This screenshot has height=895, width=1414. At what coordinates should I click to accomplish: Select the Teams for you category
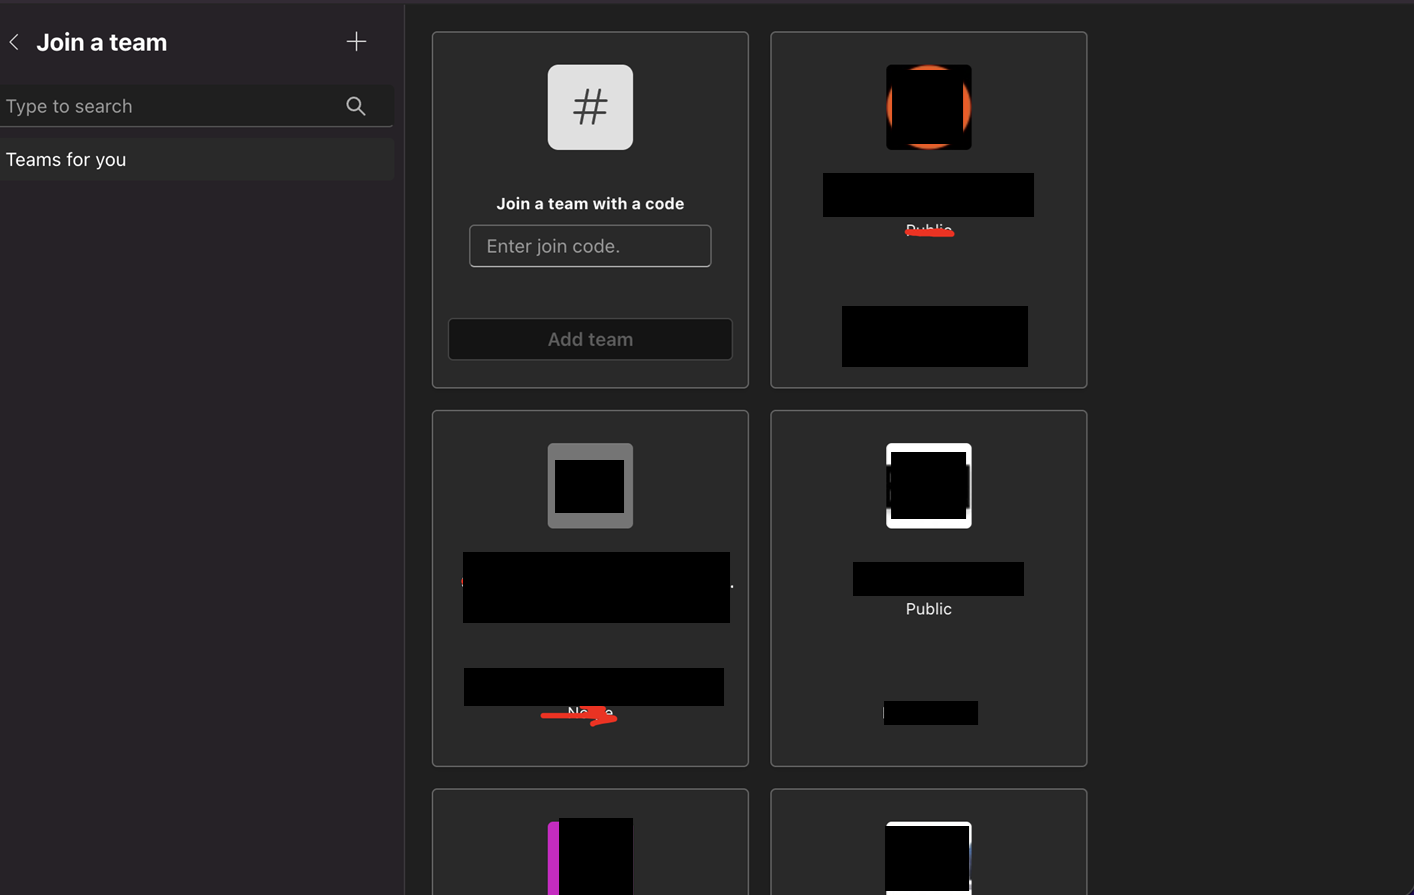(x=196, y=160)
